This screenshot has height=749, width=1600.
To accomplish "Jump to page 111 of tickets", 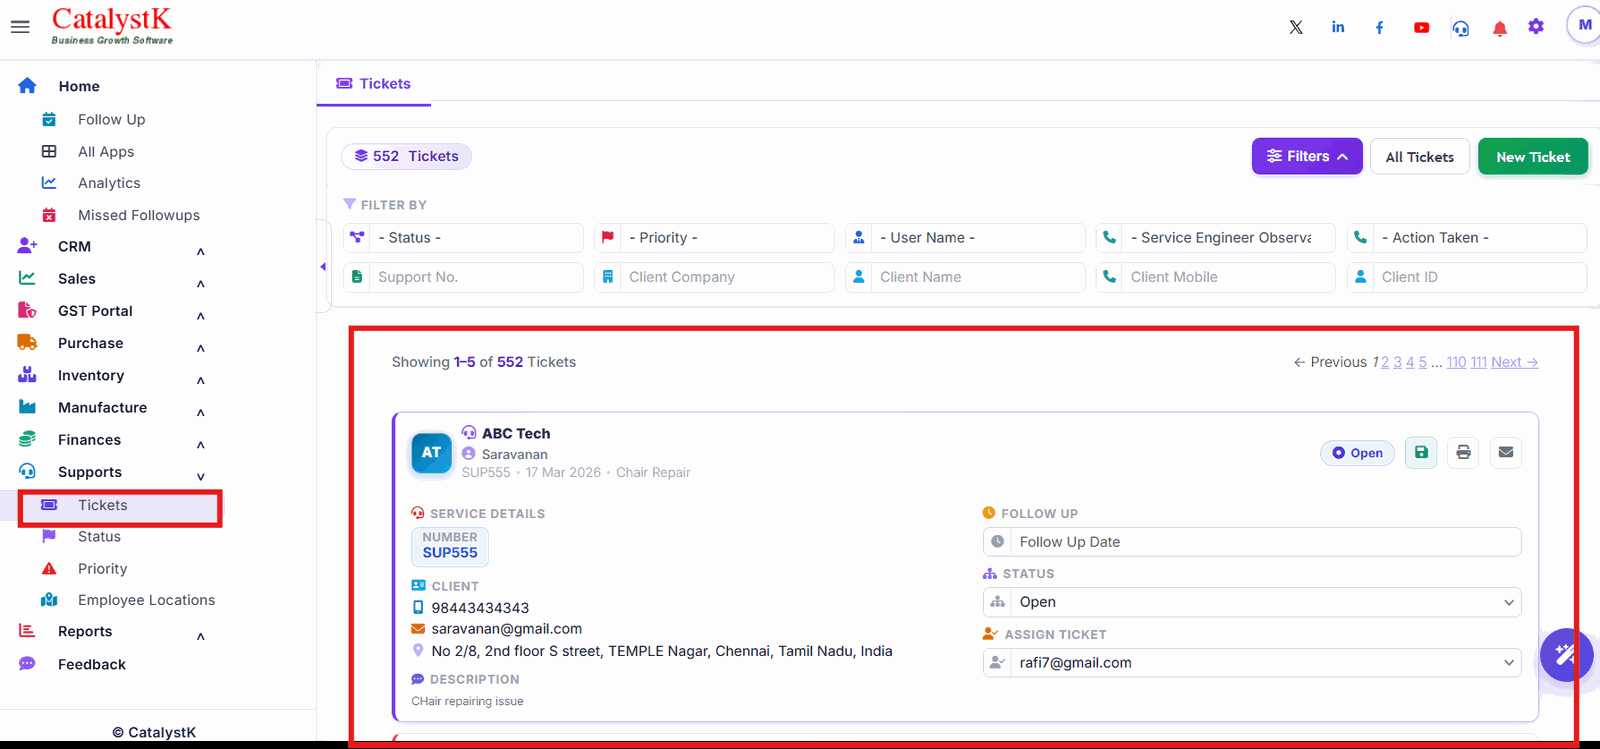I will coord(1479,362).
